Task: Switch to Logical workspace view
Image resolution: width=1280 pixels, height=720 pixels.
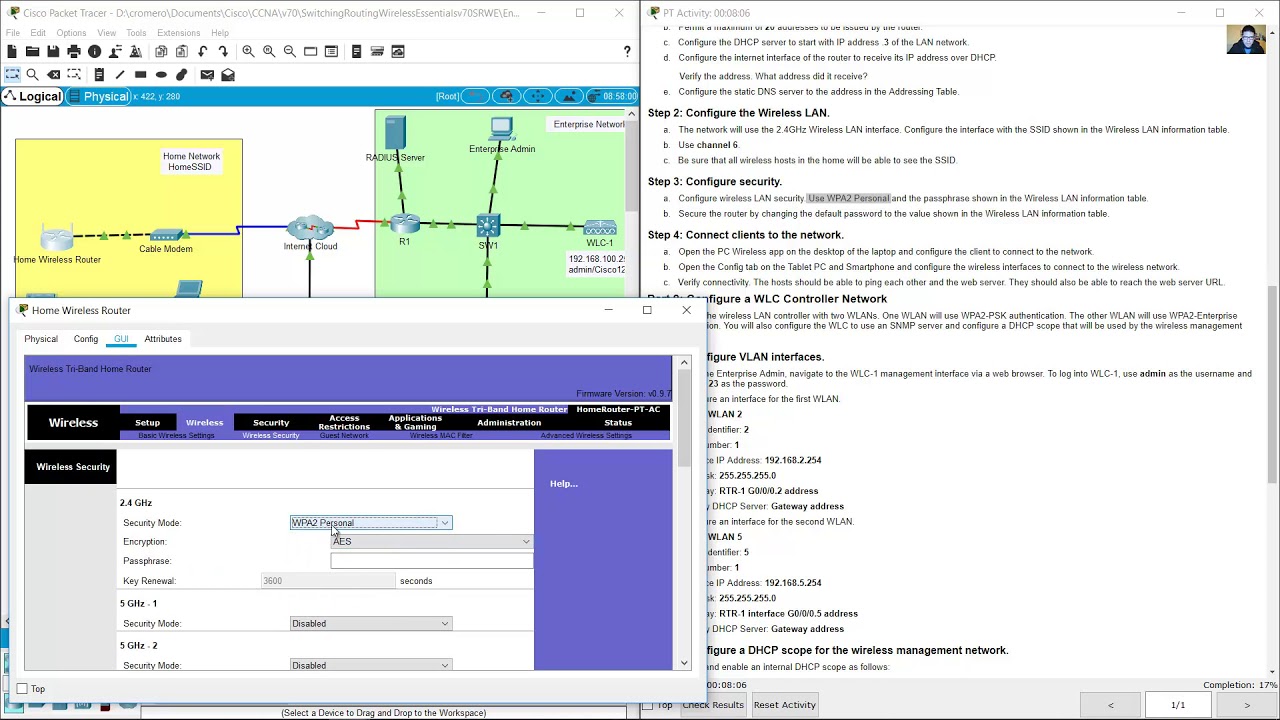Action: tap(33, 96)
